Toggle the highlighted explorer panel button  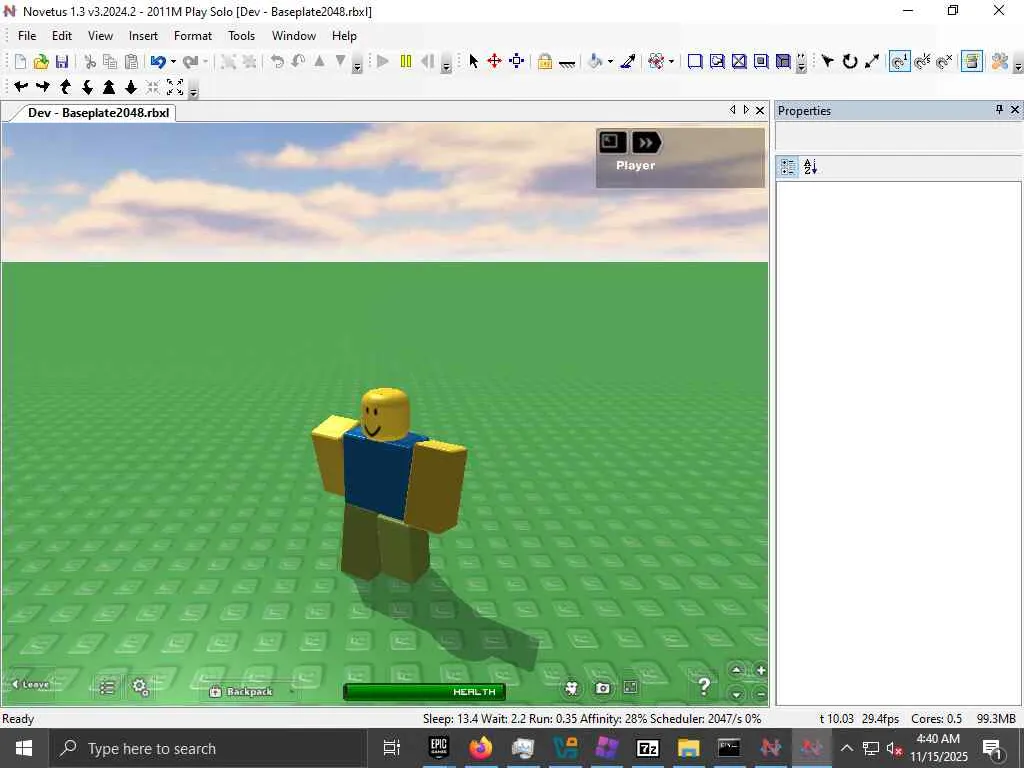tap(972, 61)
